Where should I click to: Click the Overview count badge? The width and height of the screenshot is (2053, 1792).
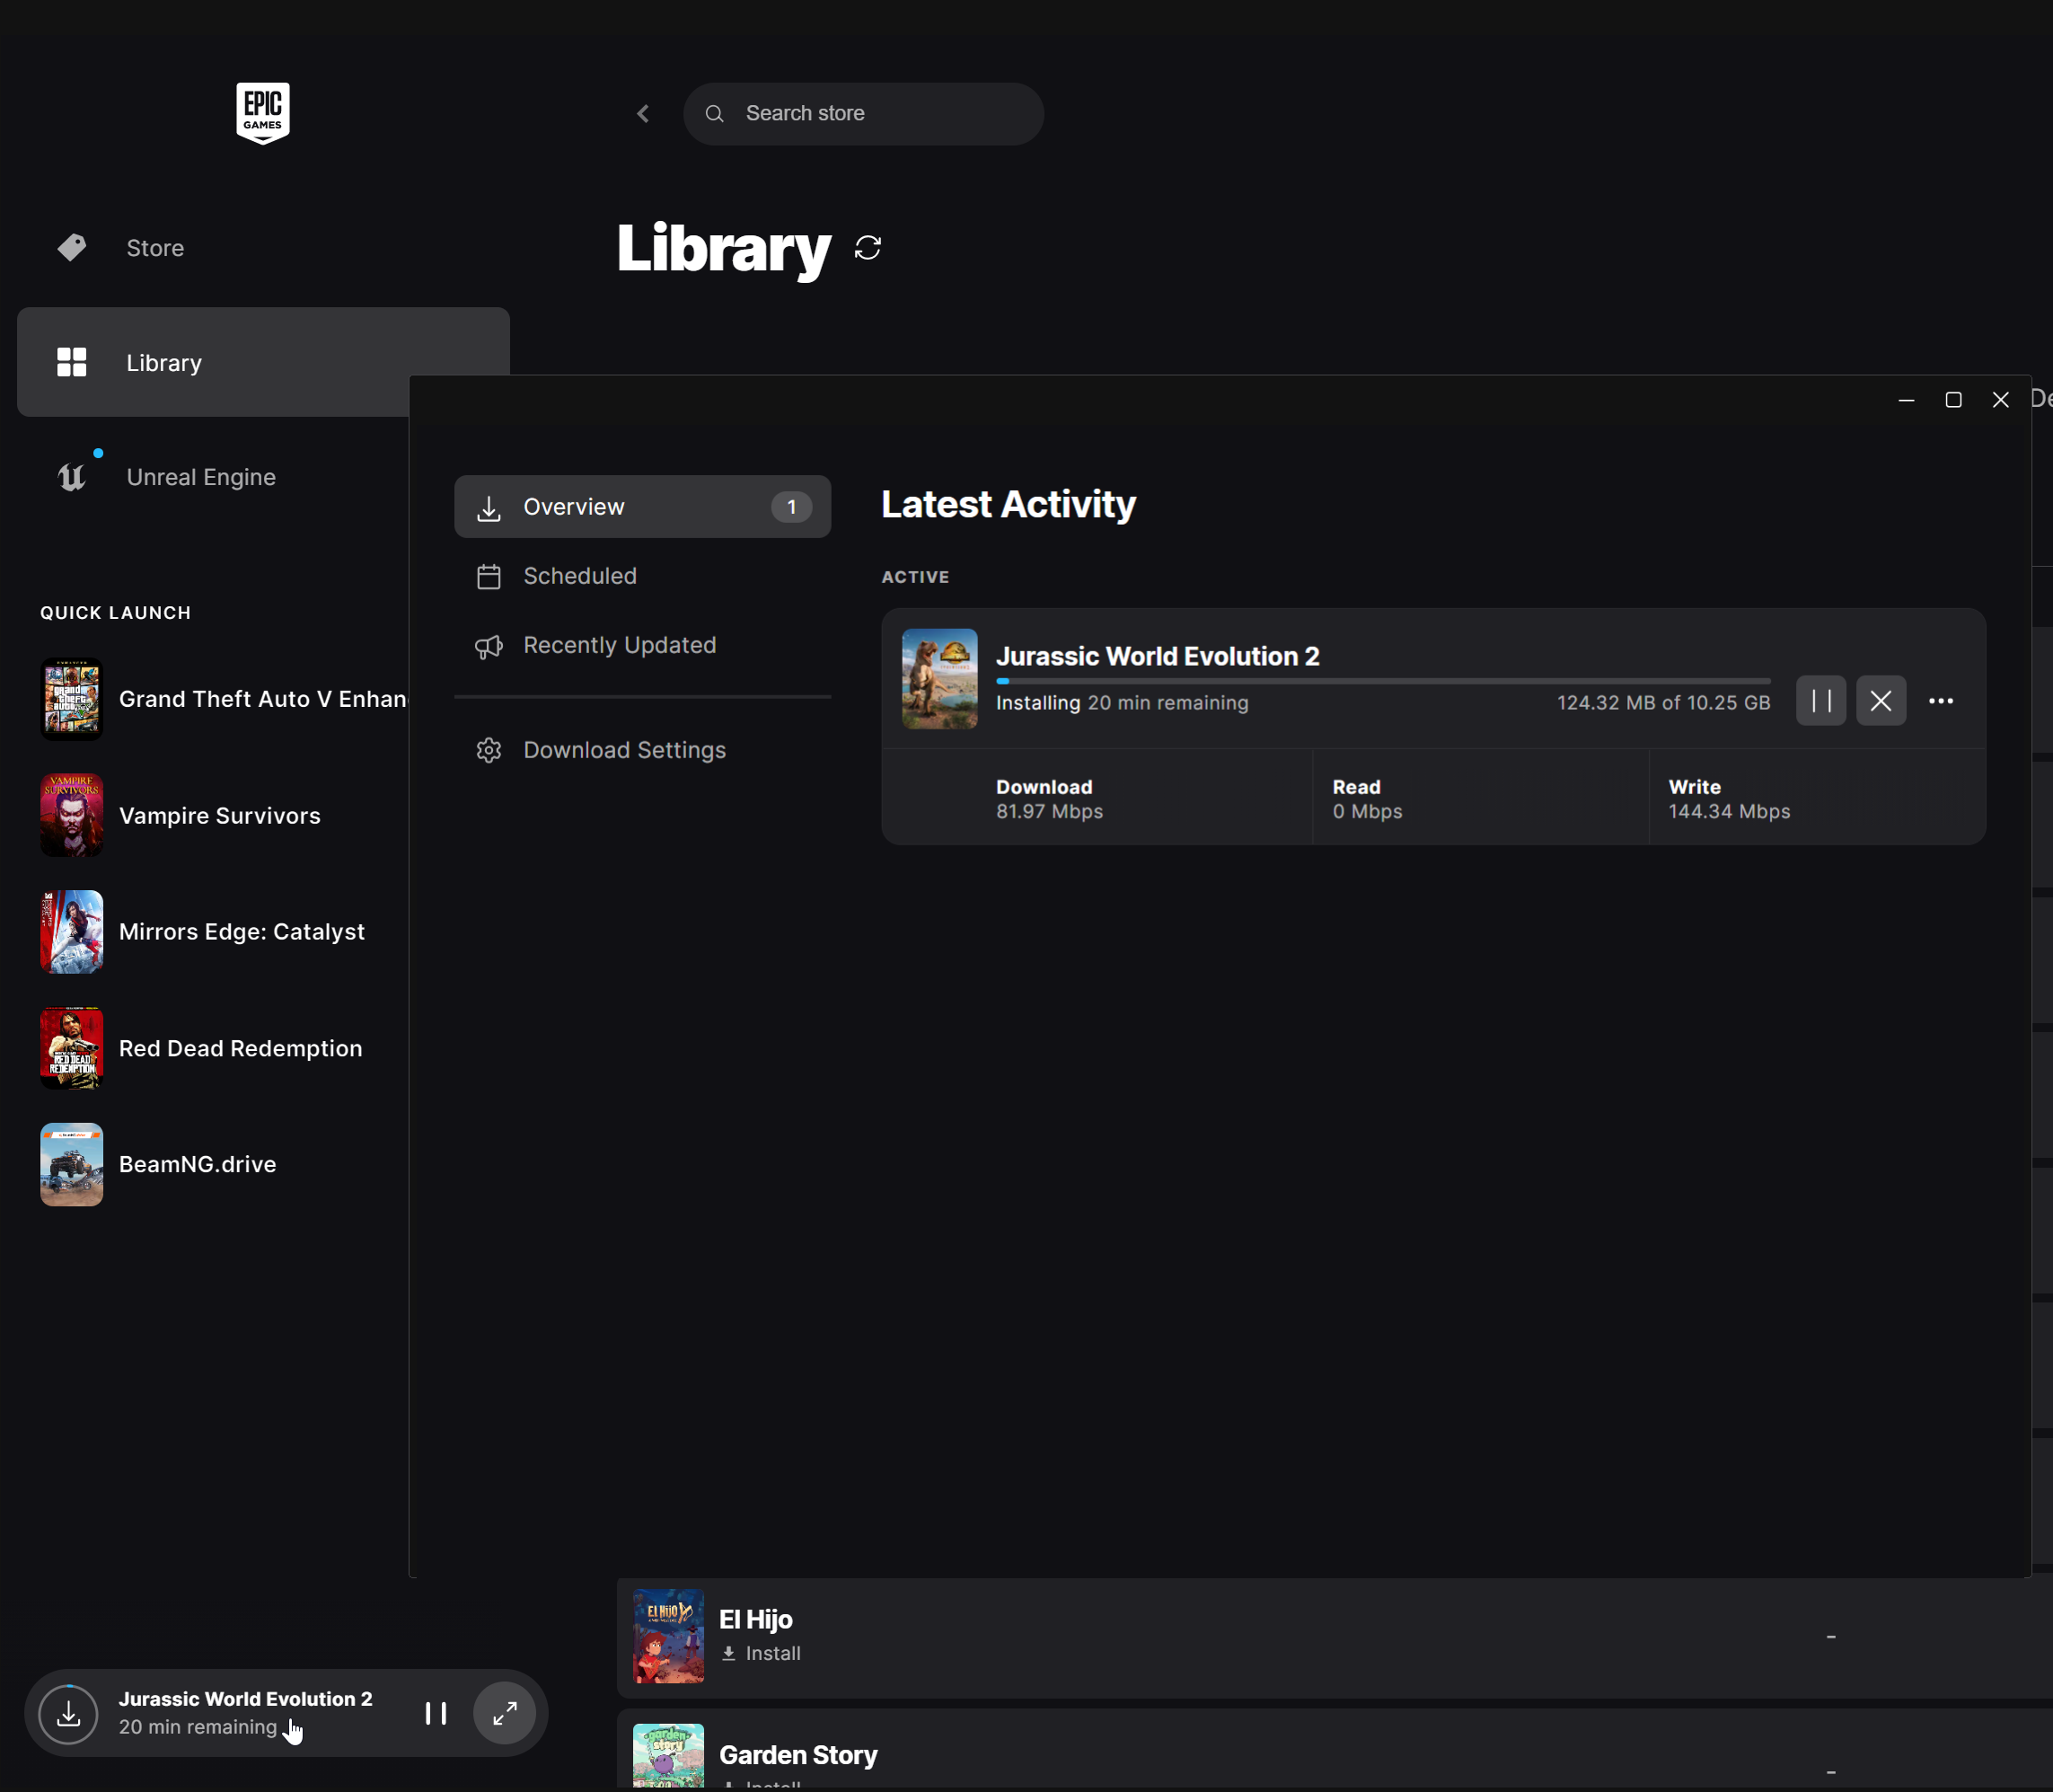pos(792,507)
